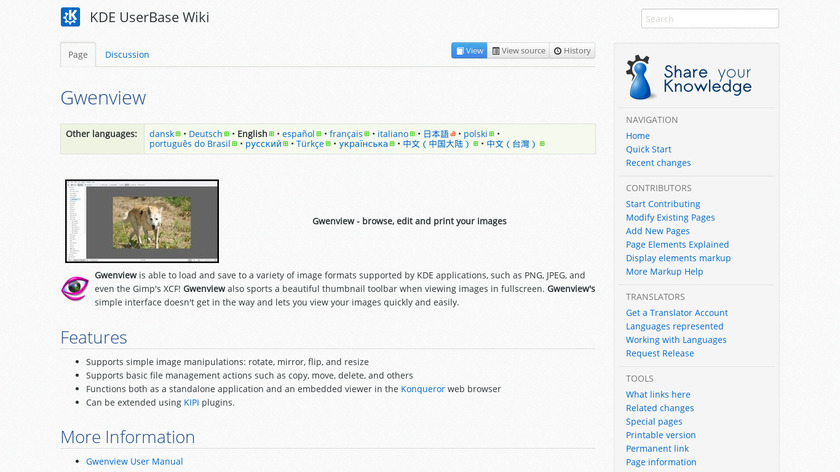
Task: Open Languages represented link
Action: click(674, 326)
